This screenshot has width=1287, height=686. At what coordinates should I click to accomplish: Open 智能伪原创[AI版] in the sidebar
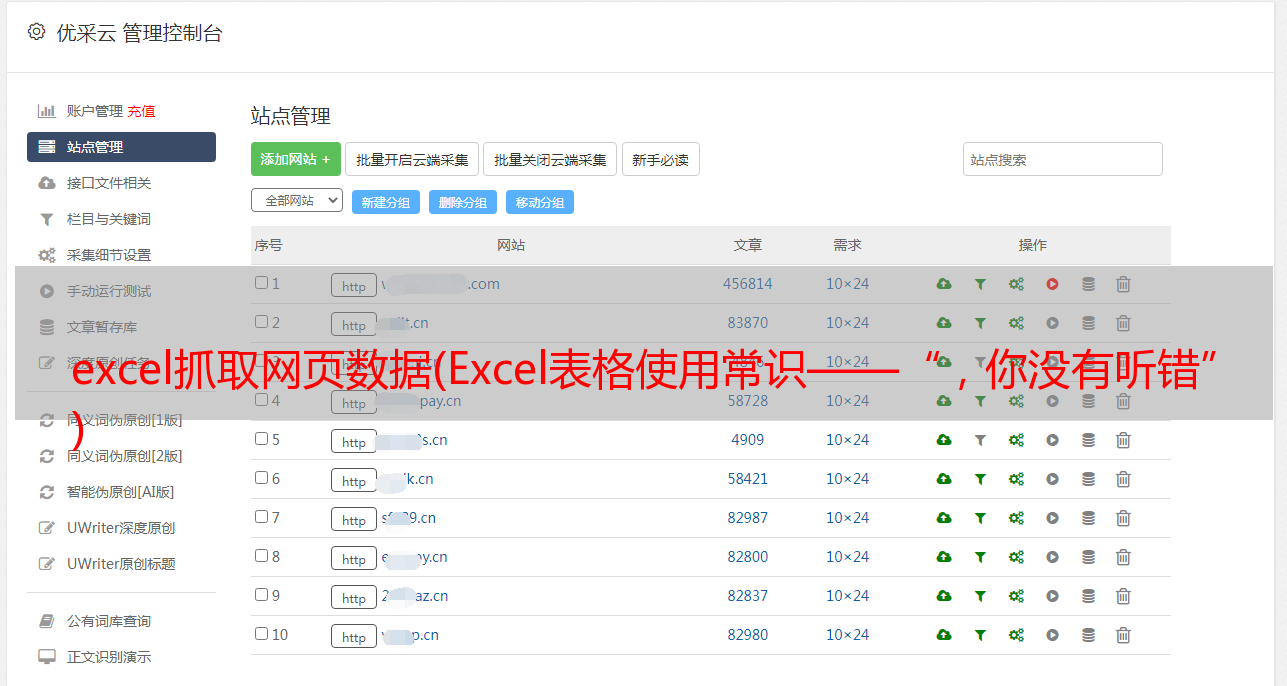pos(121,492)
